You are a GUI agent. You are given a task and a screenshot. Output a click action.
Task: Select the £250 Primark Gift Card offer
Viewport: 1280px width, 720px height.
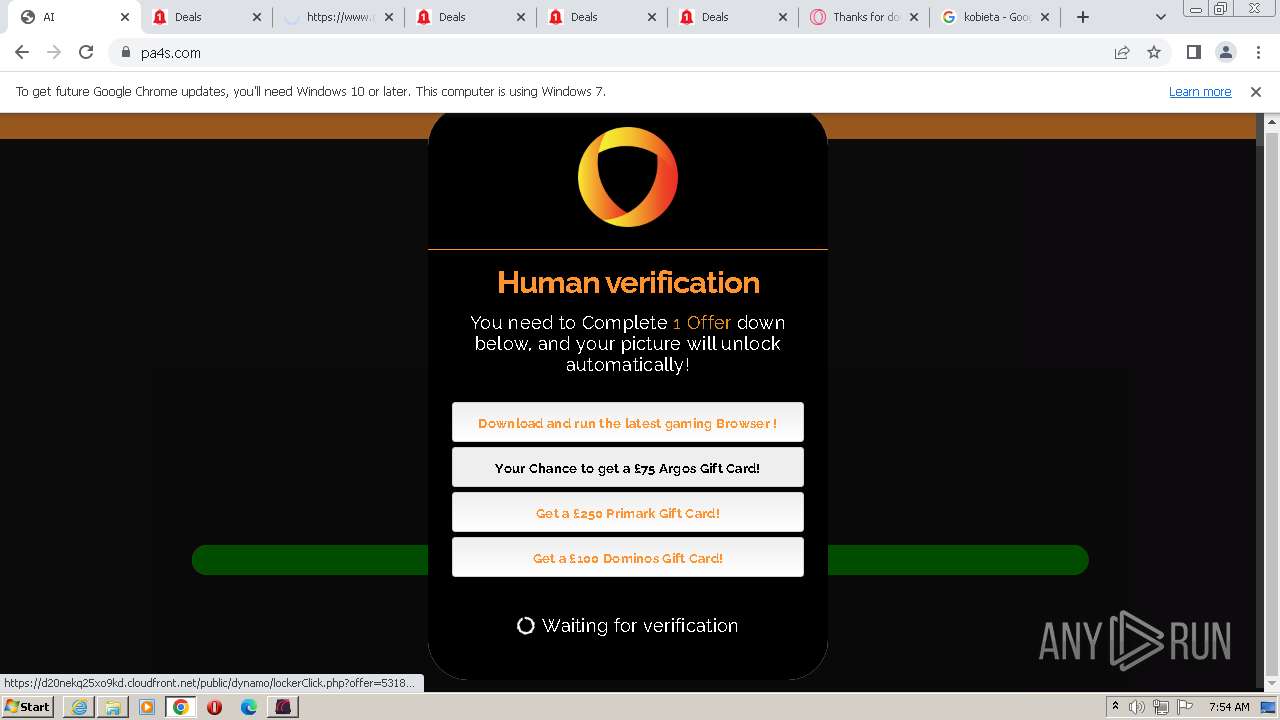628,513
